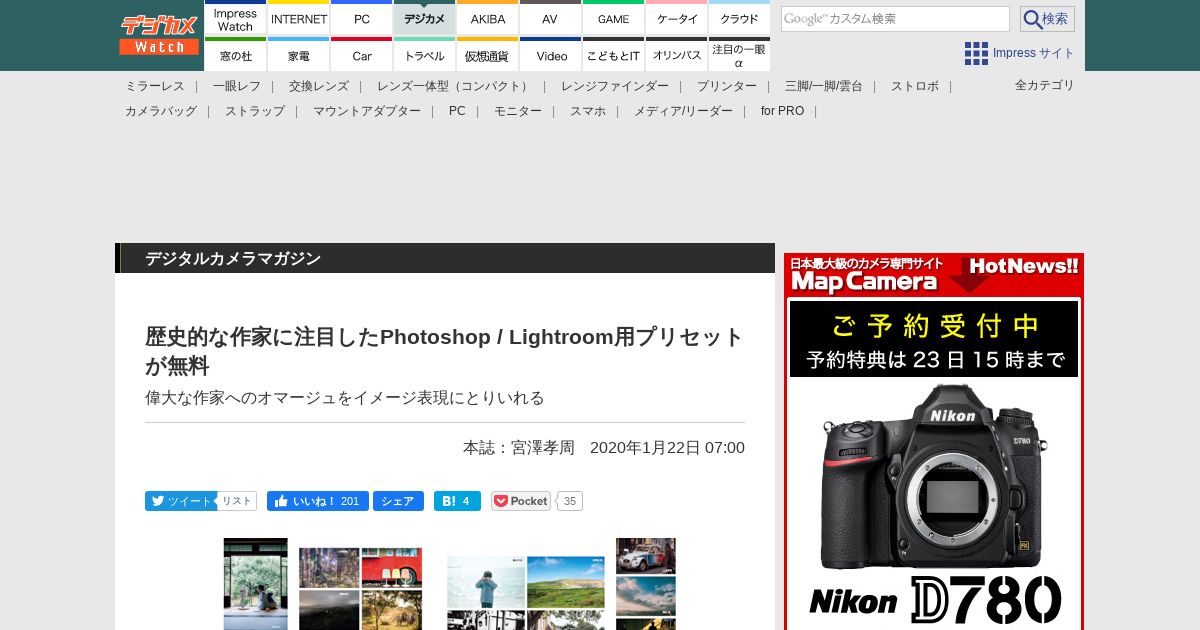Open the AKIBA tab
Viewport: 1200px width, 630px height.
[488, 18]
